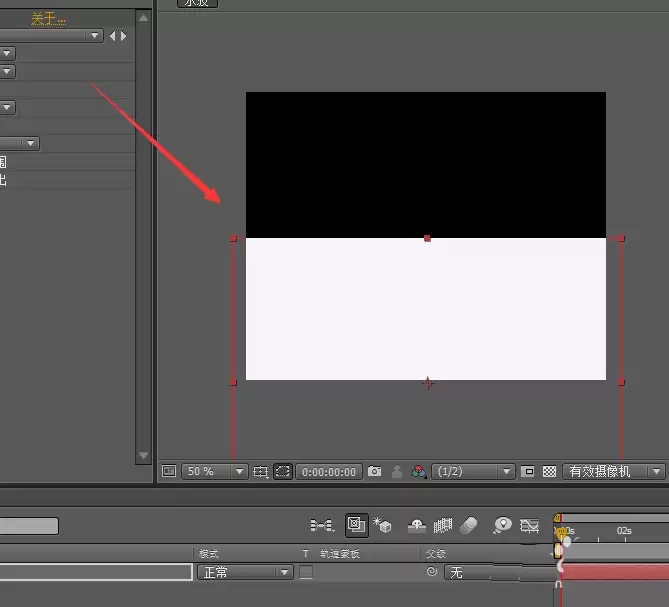The height and width of the screenshot is (607, 669).
Task: Toggle the region of interest button
Action: [282, 471]
